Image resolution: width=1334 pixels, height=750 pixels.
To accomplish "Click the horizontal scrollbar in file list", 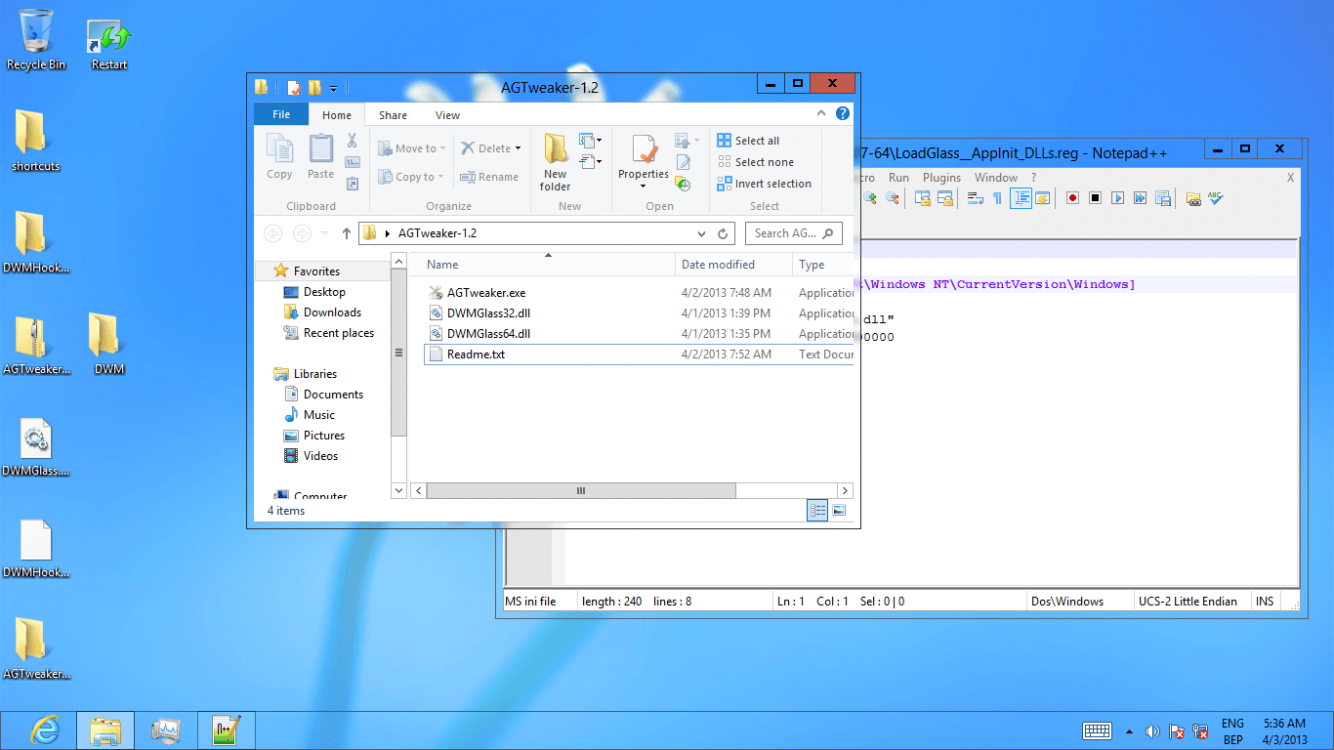I will [x=580, y=491].
